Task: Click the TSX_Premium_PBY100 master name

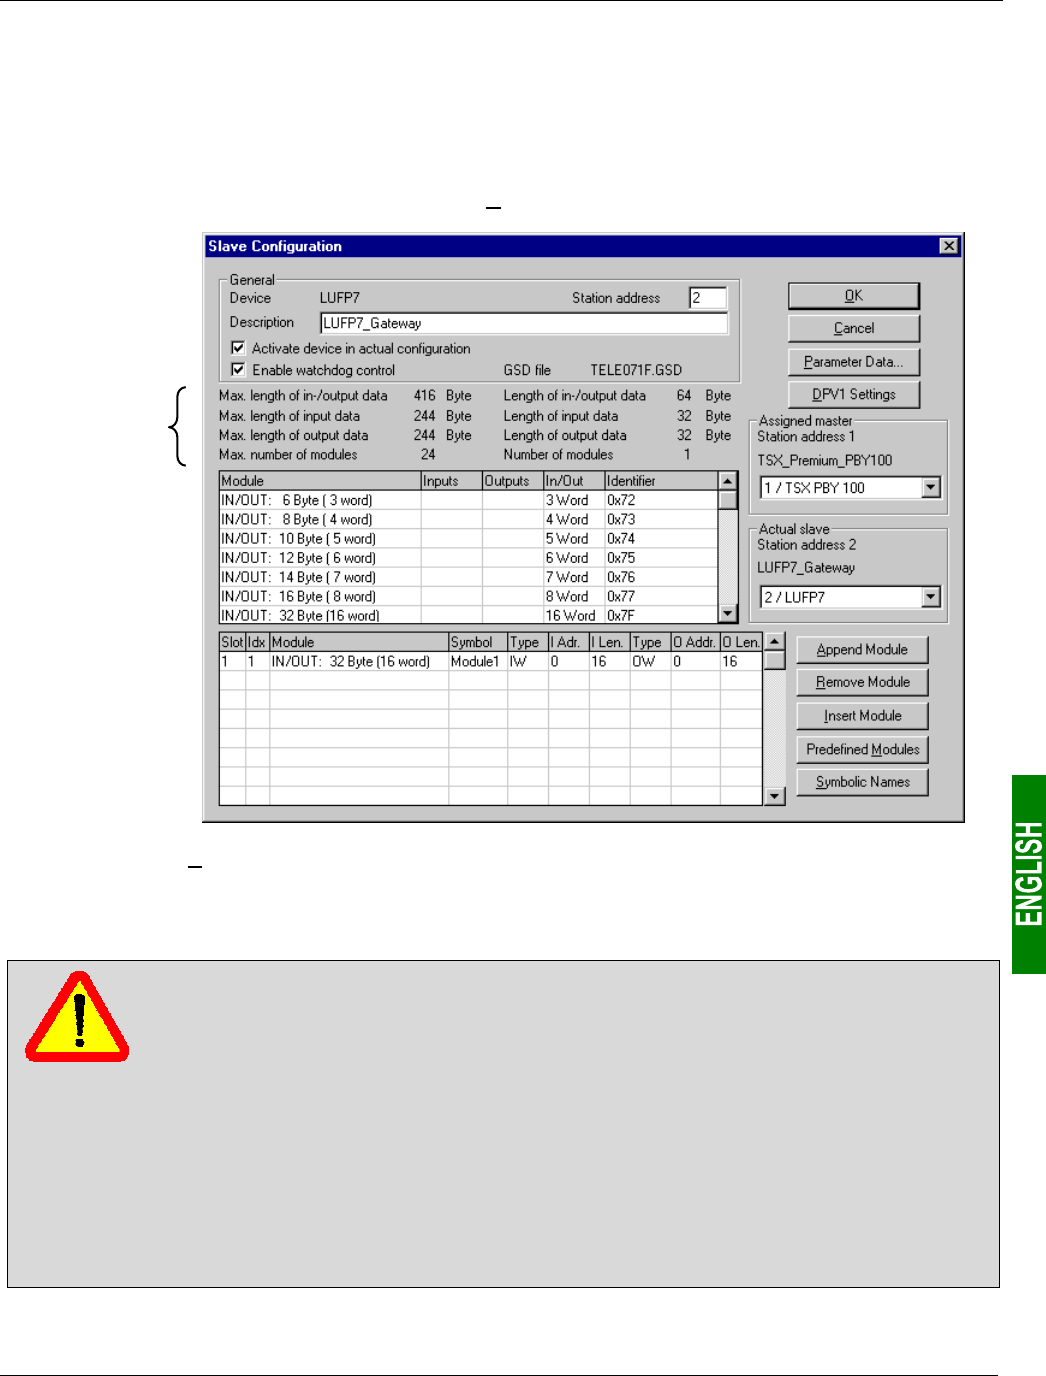Action: [825, 461]
